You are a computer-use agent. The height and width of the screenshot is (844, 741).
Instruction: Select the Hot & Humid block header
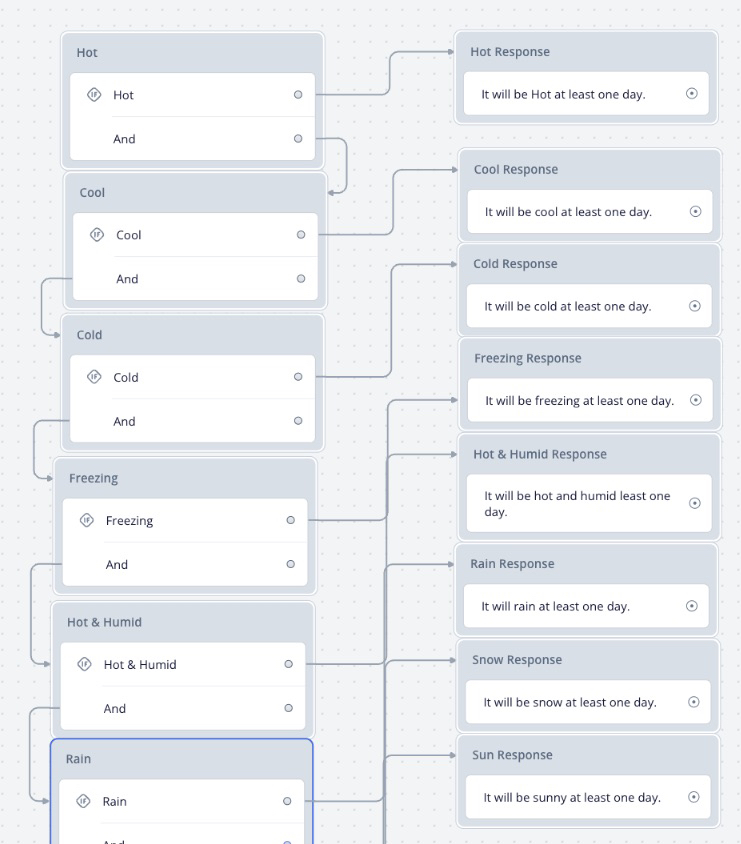click(x=182, y=622)
